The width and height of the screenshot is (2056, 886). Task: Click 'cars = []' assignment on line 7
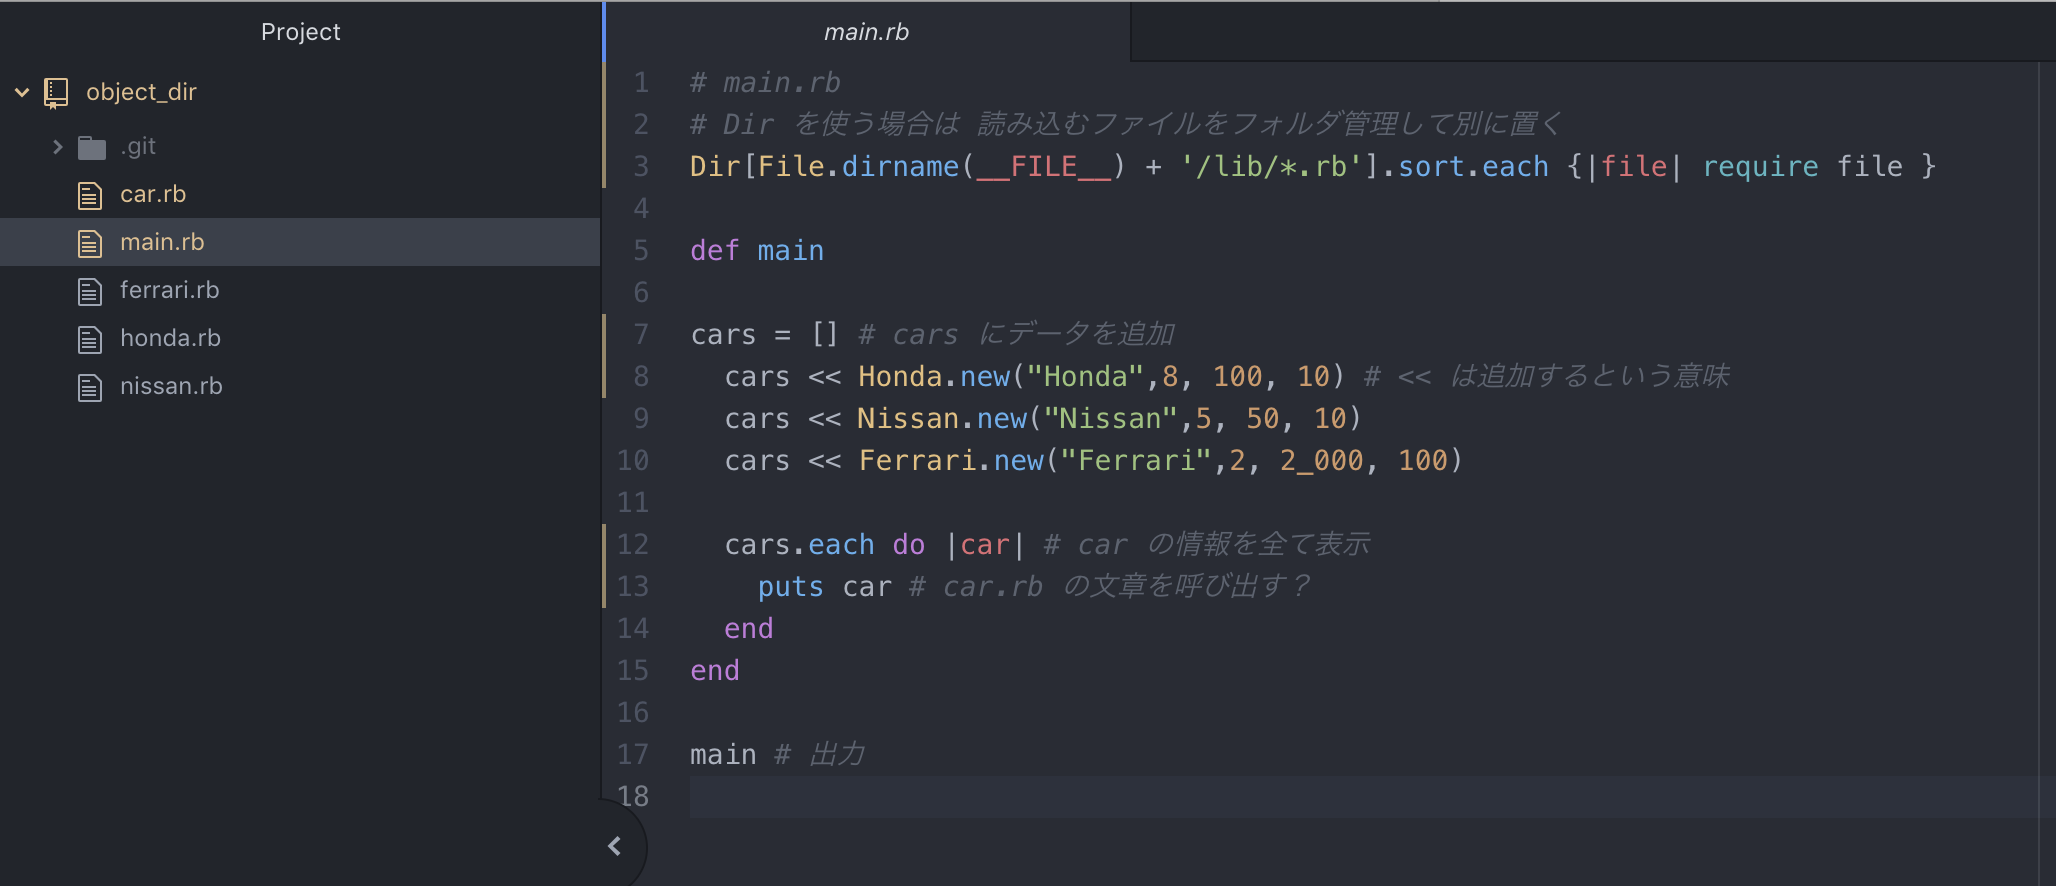[x=765, y=334]
